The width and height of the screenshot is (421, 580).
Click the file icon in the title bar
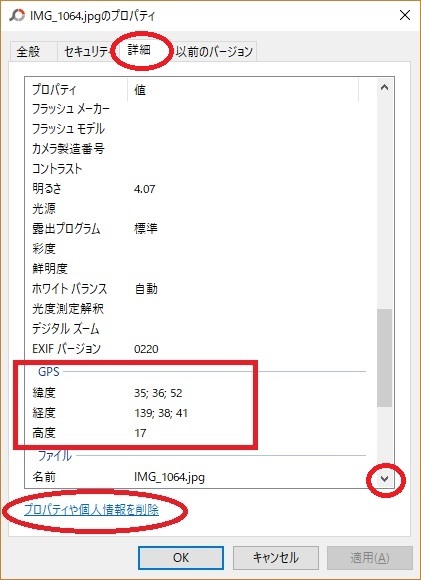[x=17, y=16]
